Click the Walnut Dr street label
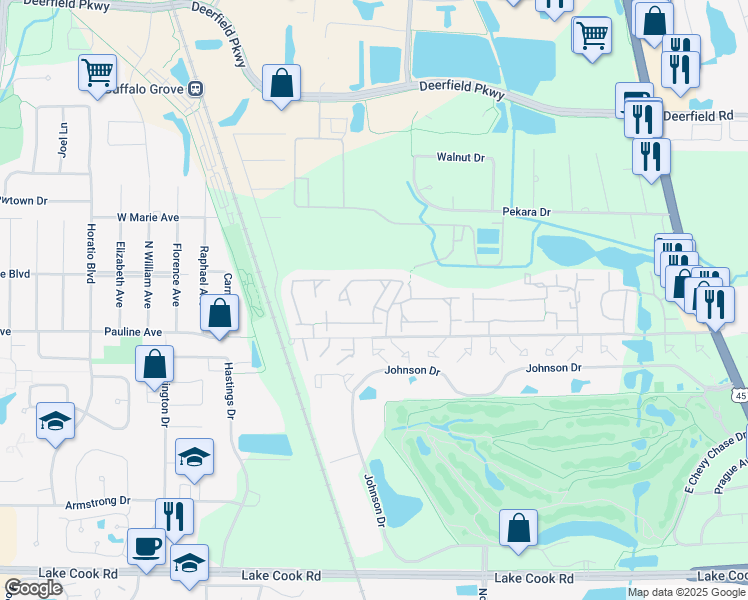The width and height of the screenshot is (748, 600). click(460, 158)
